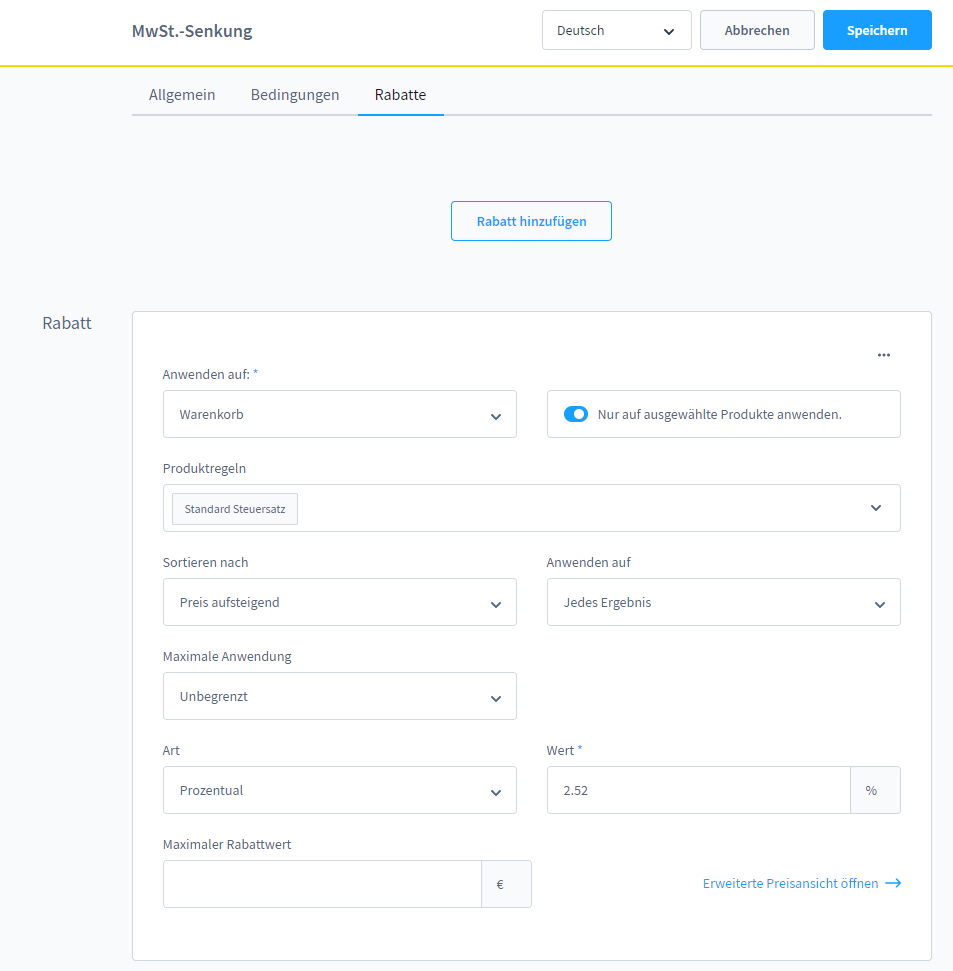953x971 pixels.
Task: Open the three-dots discount context menu
Action: 884,355
